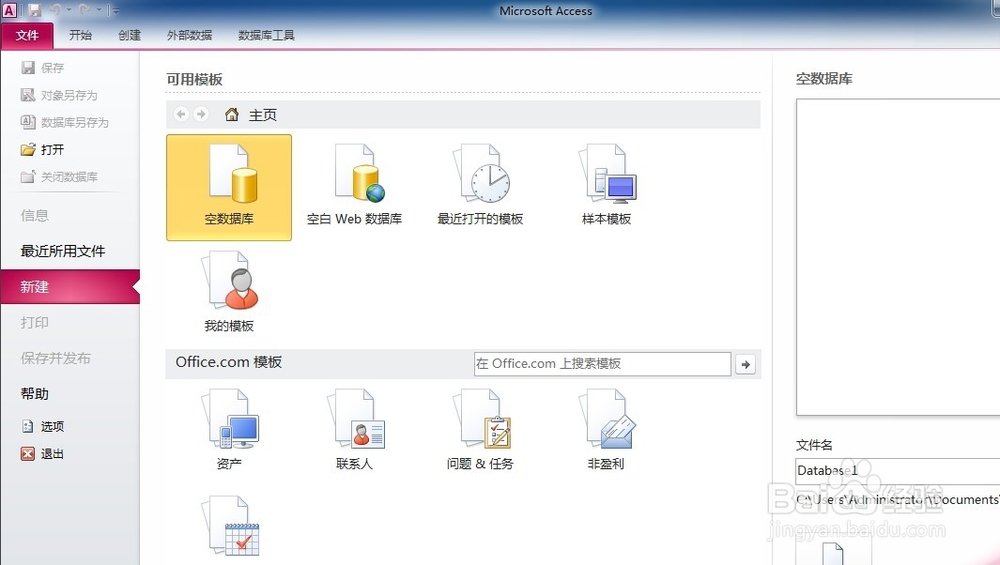Go forward with the right navigation arrow
The width and height of the screenshot is (1000, 565).
pyautogui.click(x=201, y=114)
